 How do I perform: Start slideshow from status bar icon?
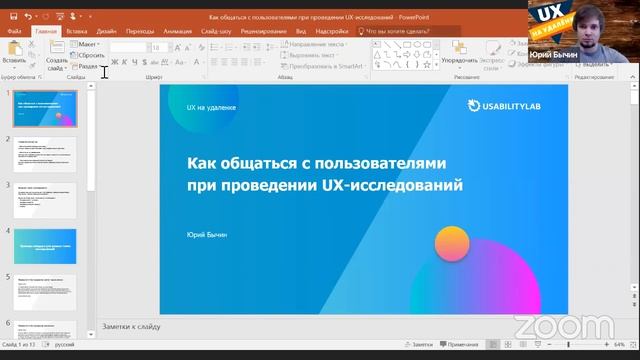pyautogui.click(x=538, y=344)
